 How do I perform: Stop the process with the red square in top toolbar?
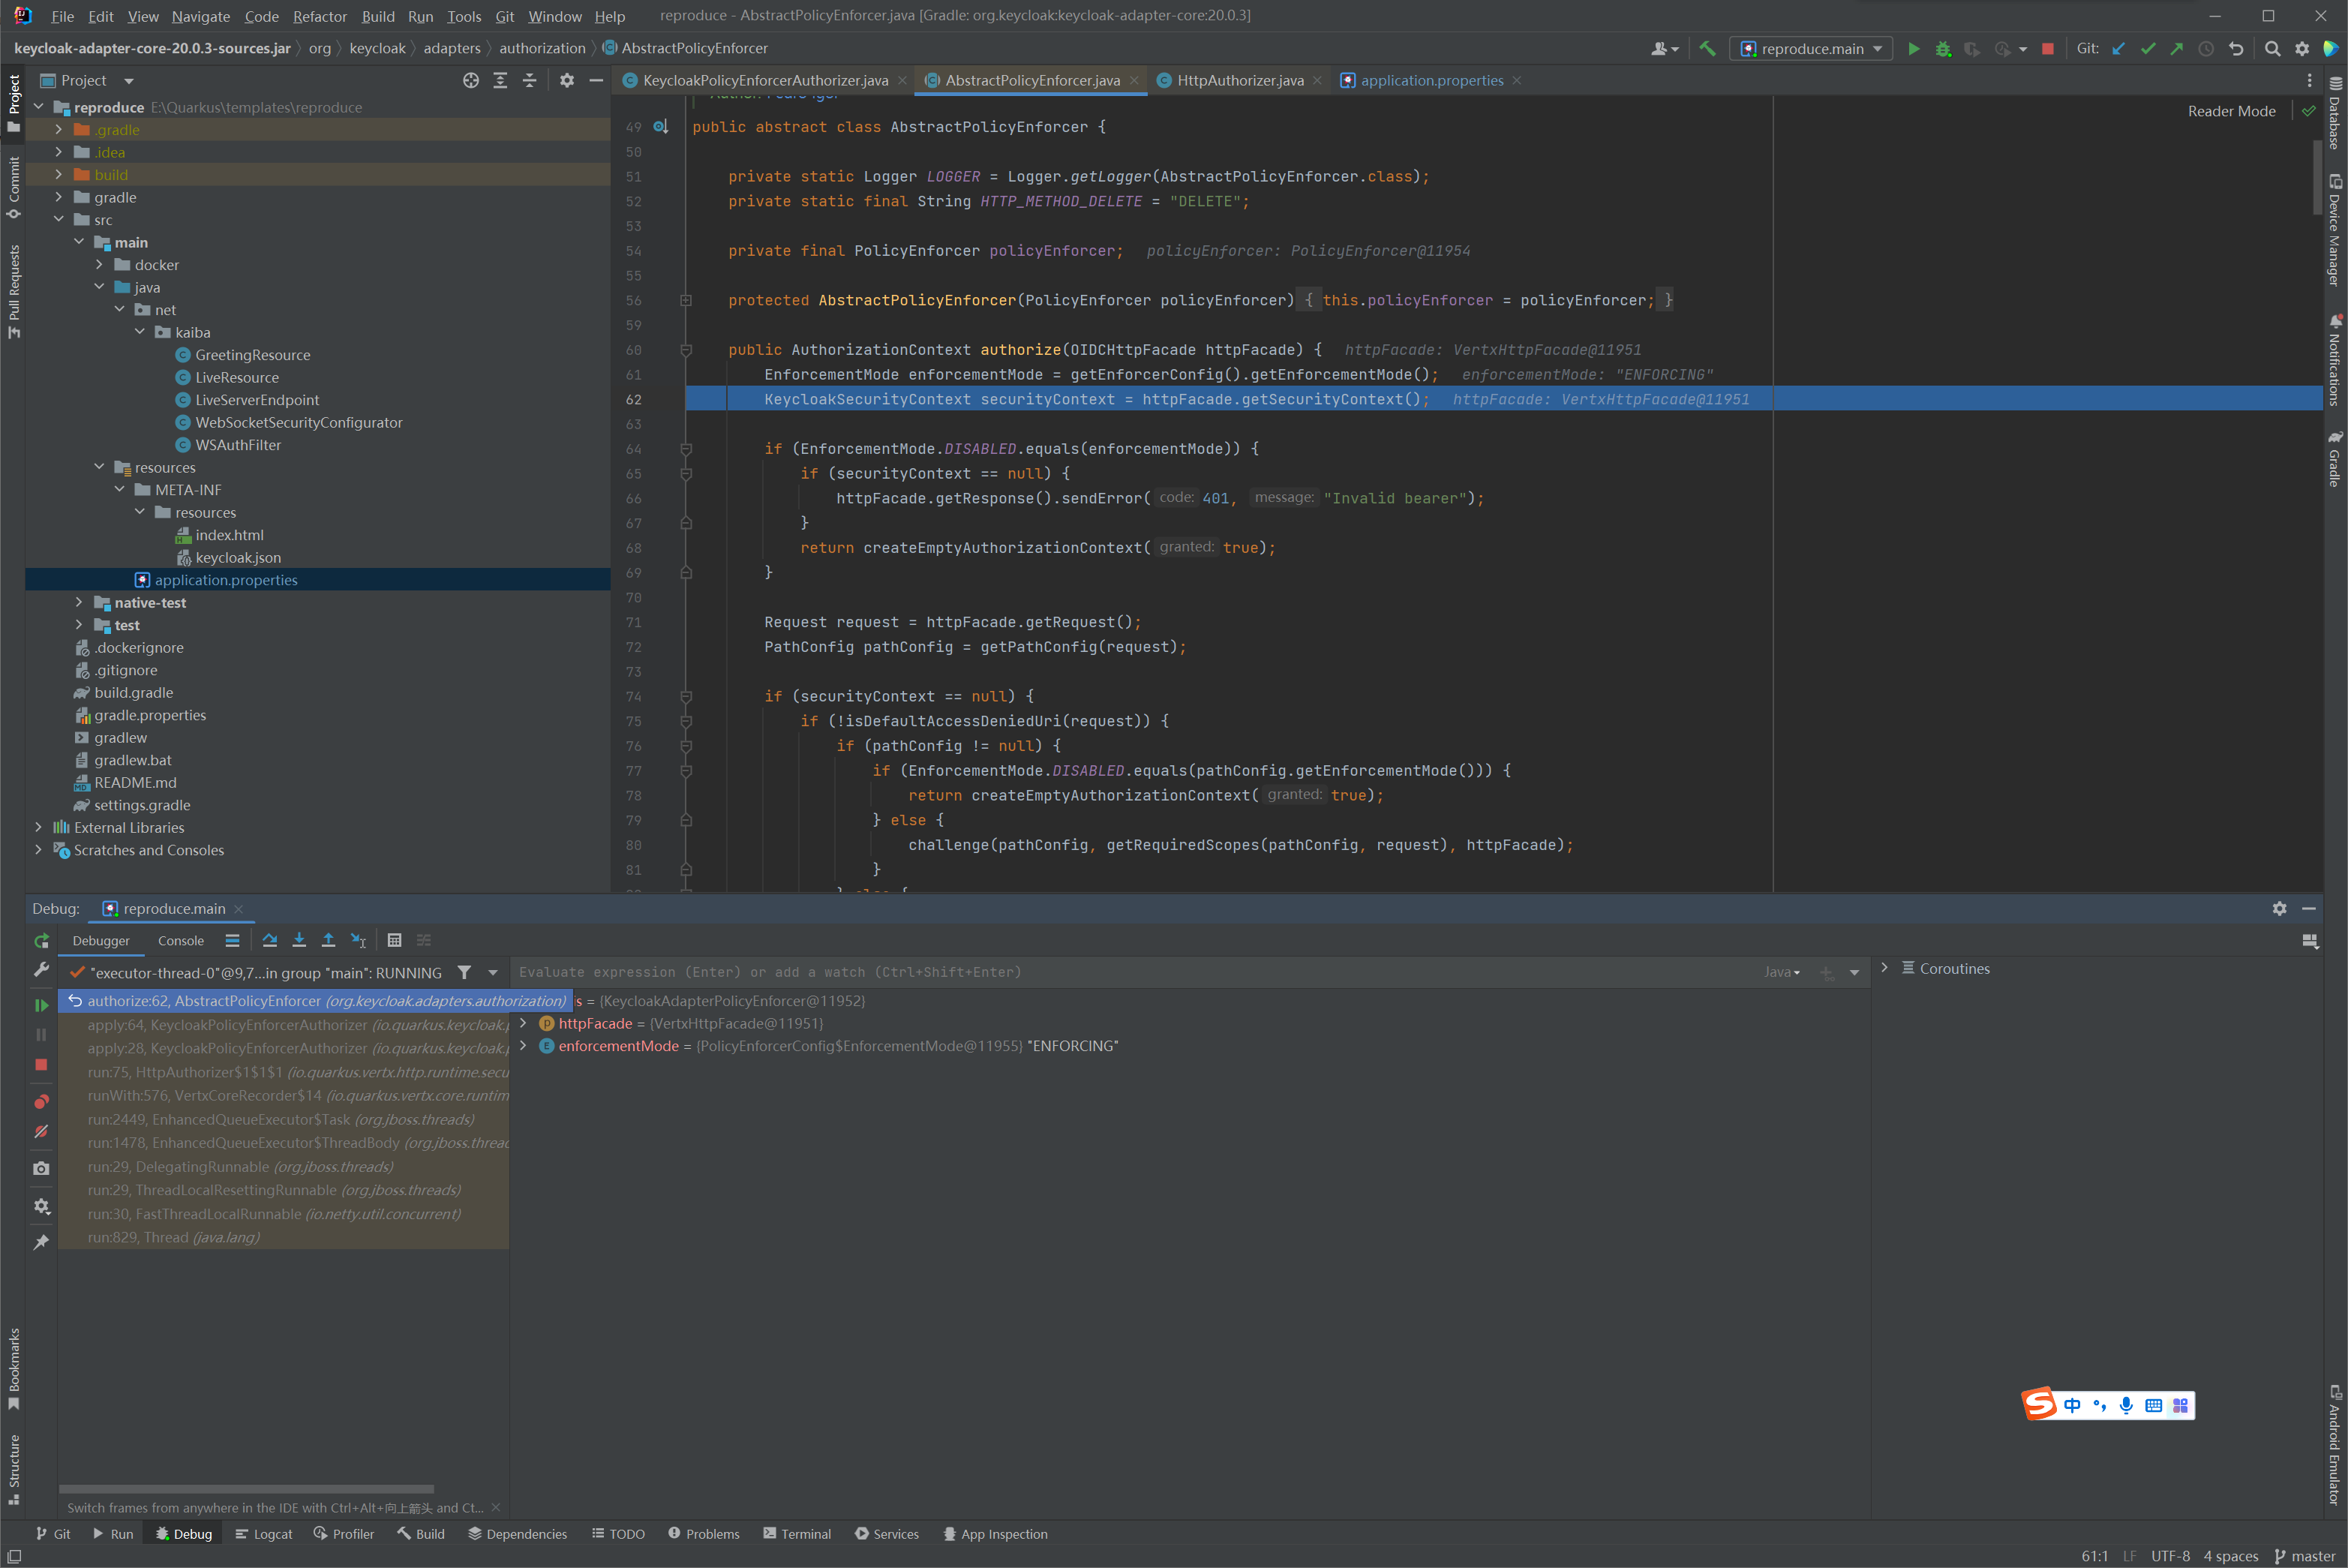tap(2047, 48)
